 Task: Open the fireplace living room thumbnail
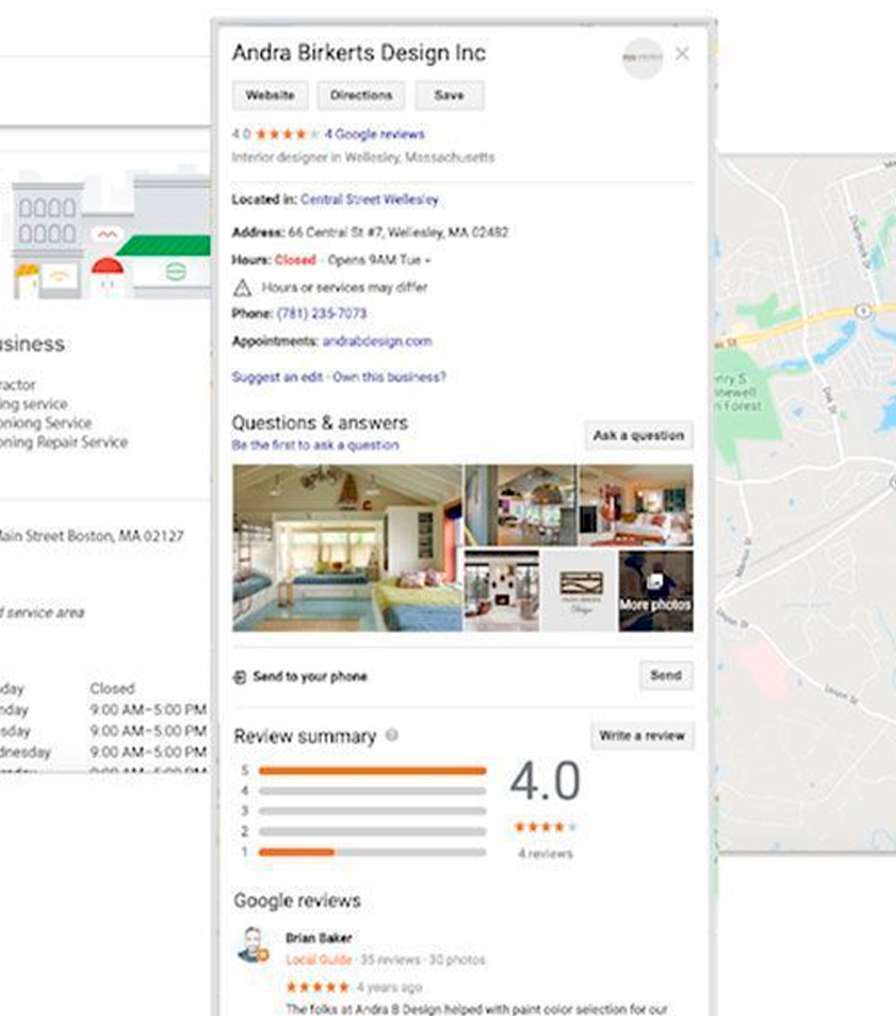tap(501, 590)
